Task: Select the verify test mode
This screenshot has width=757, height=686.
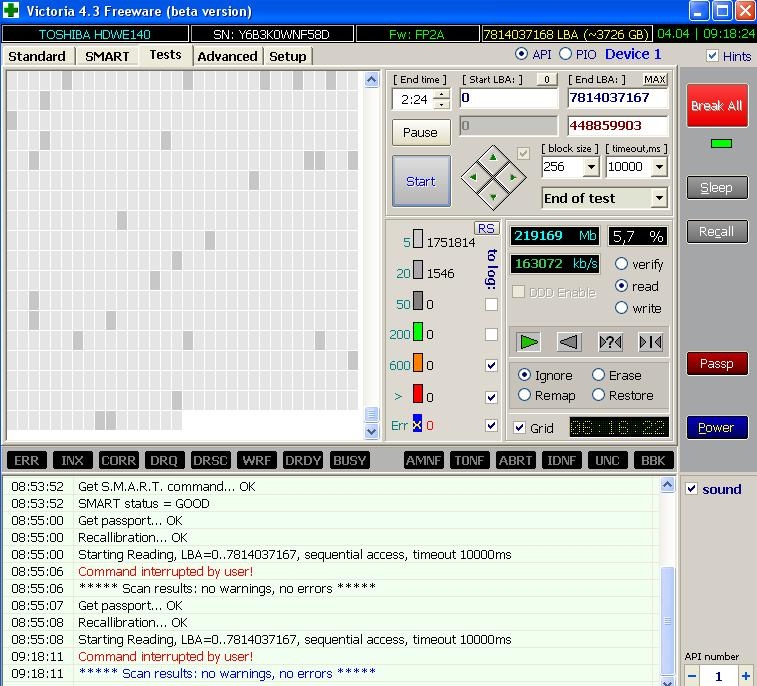Action: click(x=621, y=264)
